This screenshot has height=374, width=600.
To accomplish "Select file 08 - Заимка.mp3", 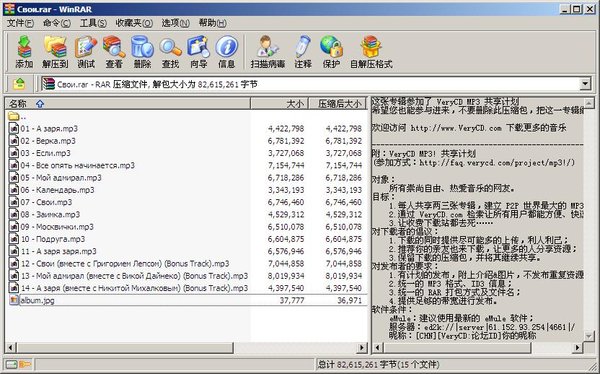I will click(x=50, y=214).
